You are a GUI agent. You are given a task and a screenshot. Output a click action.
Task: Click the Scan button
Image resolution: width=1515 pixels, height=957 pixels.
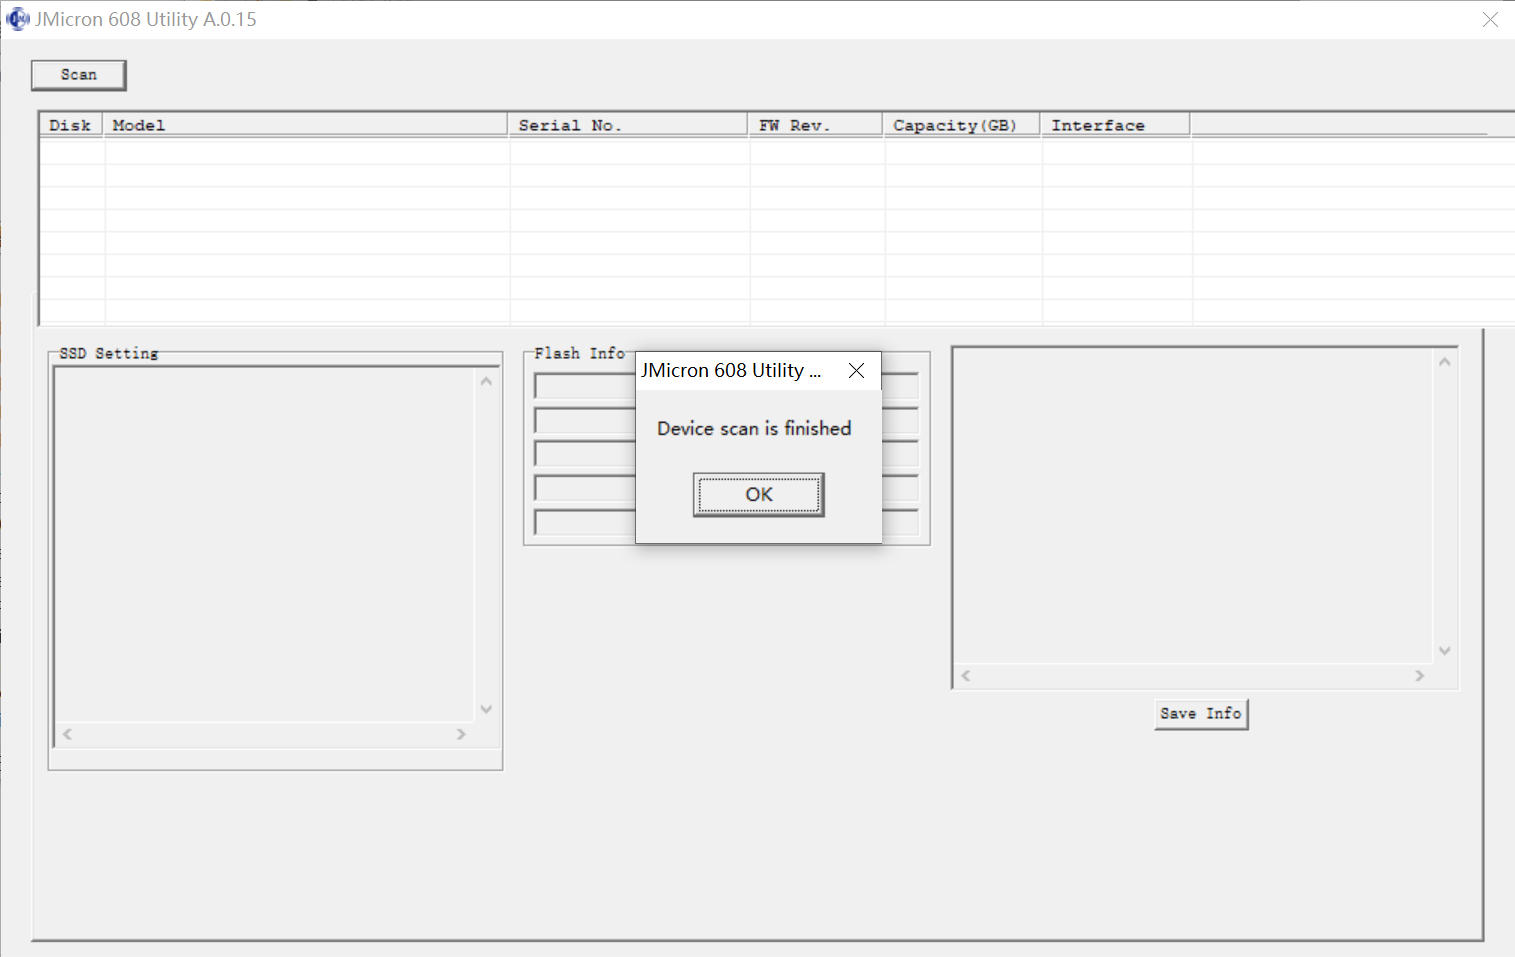coord(78,75)
